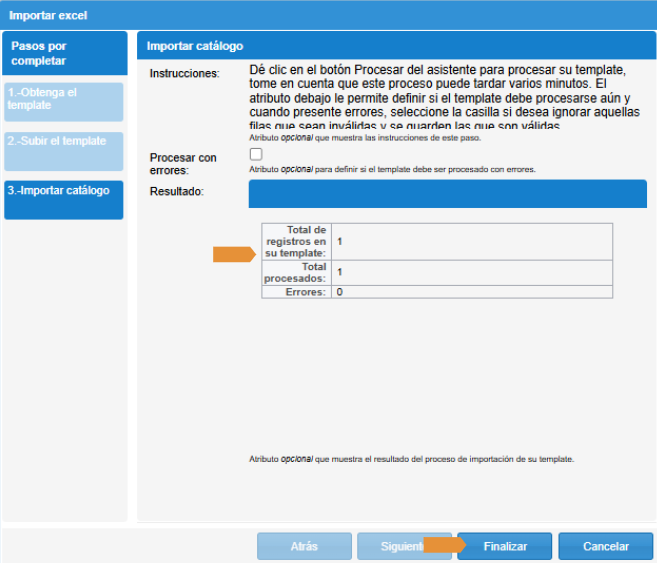Viewport: 657px width, 563px height.
Task: Click the orange arrow beside the results table
Action: tap(234, 255)
